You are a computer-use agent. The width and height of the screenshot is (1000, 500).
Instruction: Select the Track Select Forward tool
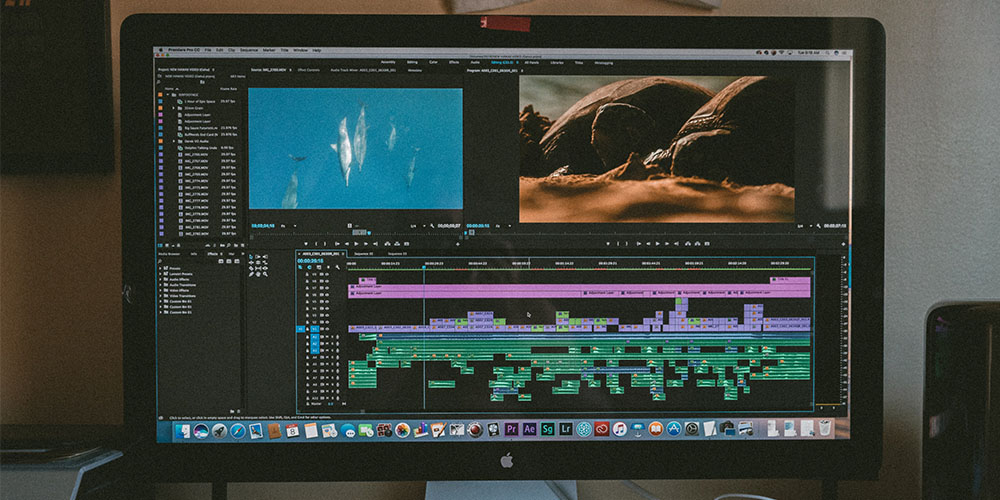[x=258, y=257]
